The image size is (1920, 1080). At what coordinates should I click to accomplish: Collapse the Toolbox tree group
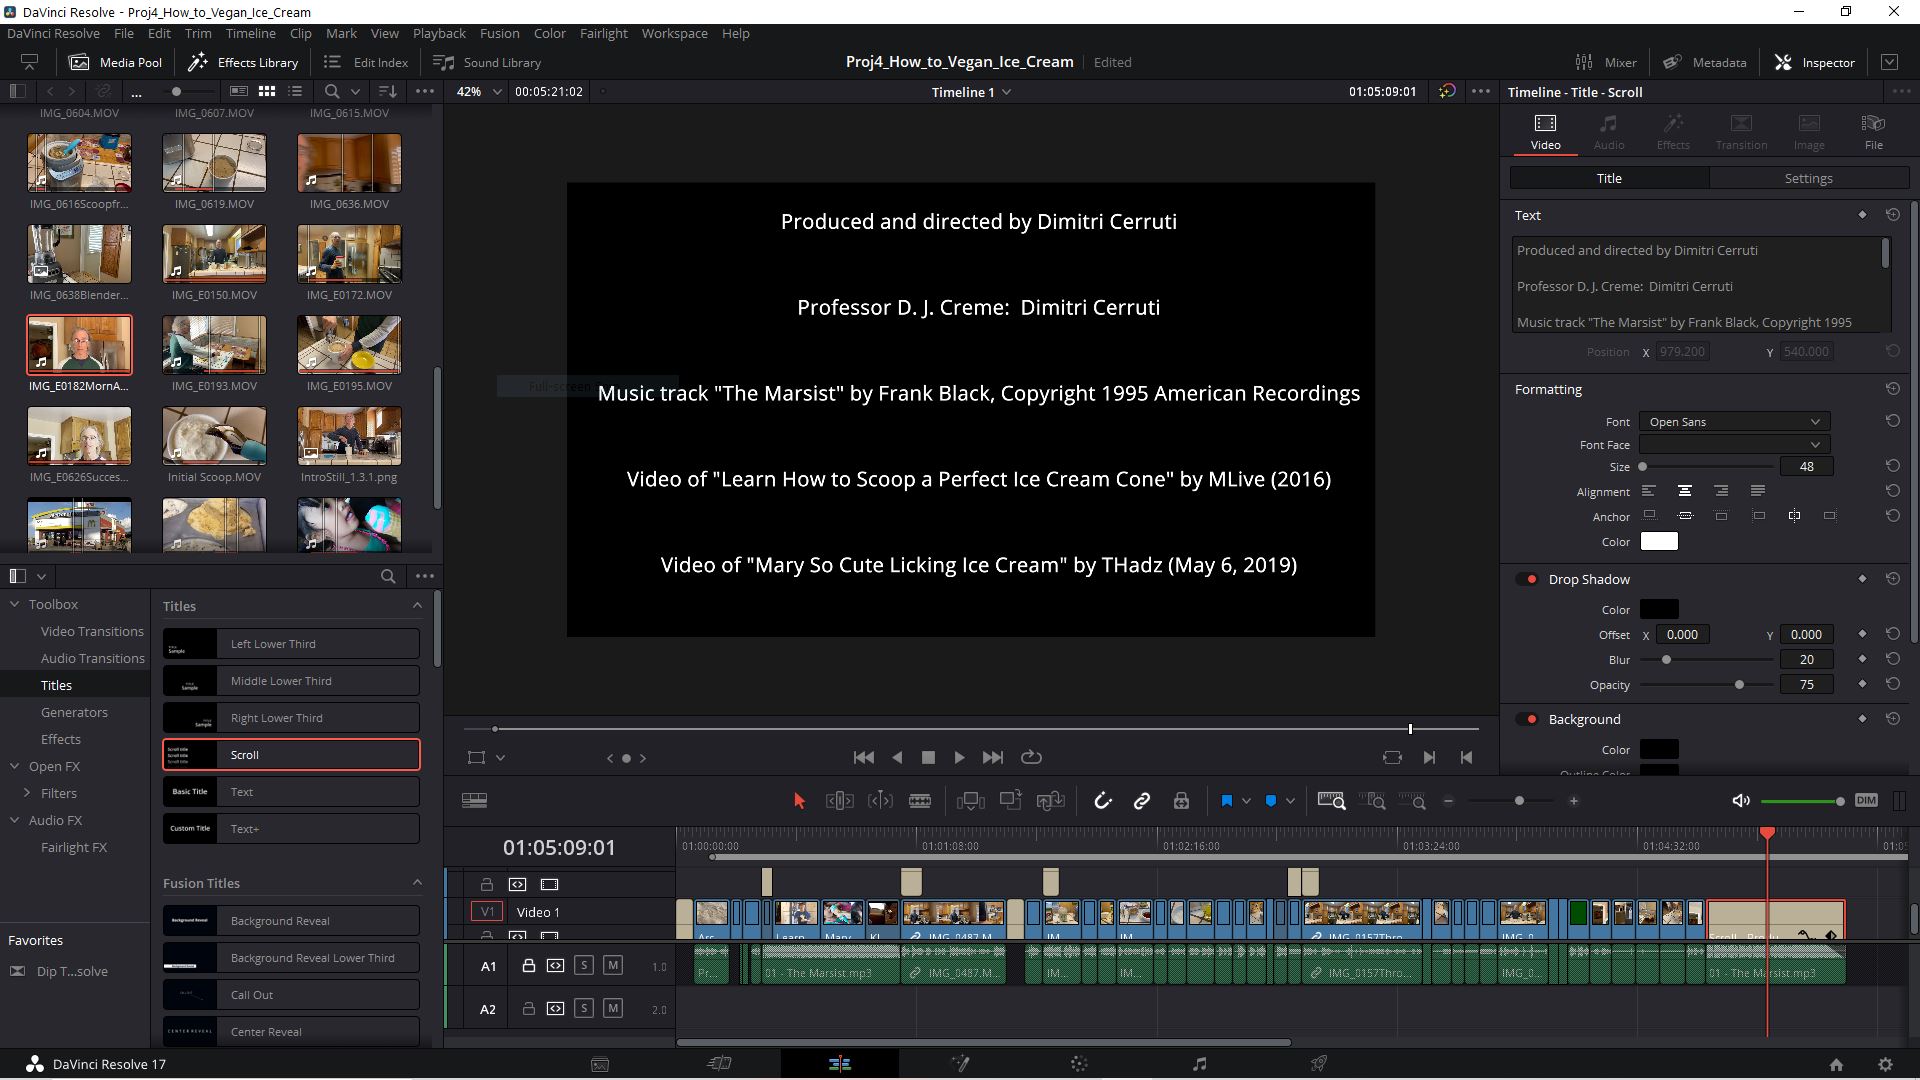point(15,604)
